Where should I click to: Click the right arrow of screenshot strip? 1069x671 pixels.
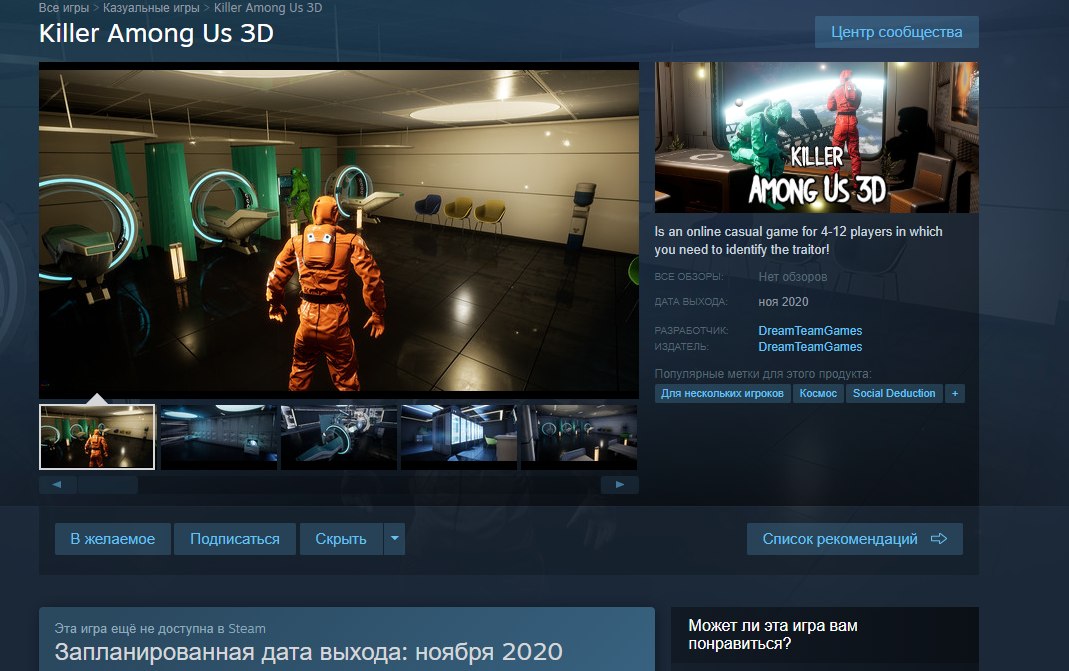click(620, 484)
